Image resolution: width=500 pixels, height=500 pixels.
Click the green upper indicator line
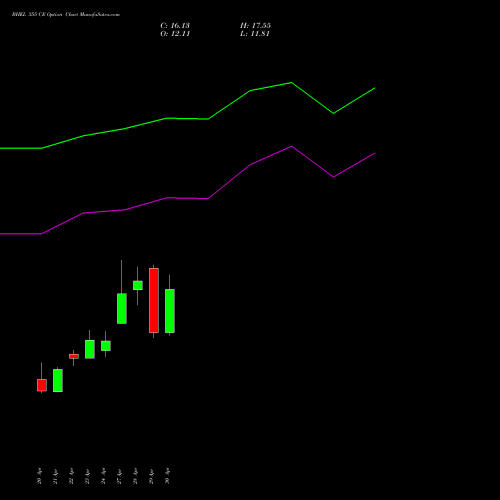187,119
